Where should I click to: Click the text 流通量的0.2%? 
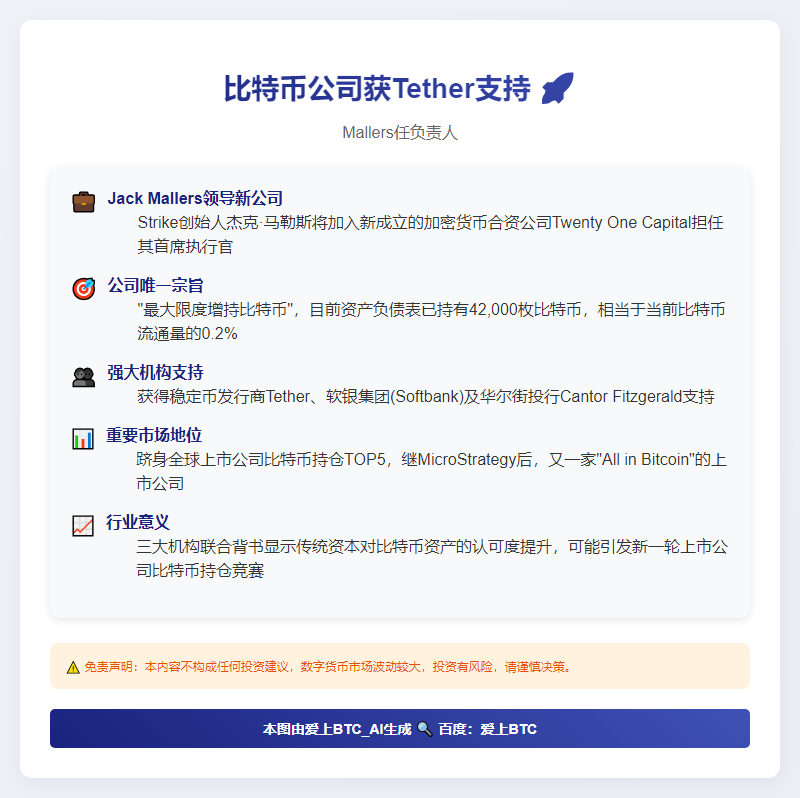(187, 334)
